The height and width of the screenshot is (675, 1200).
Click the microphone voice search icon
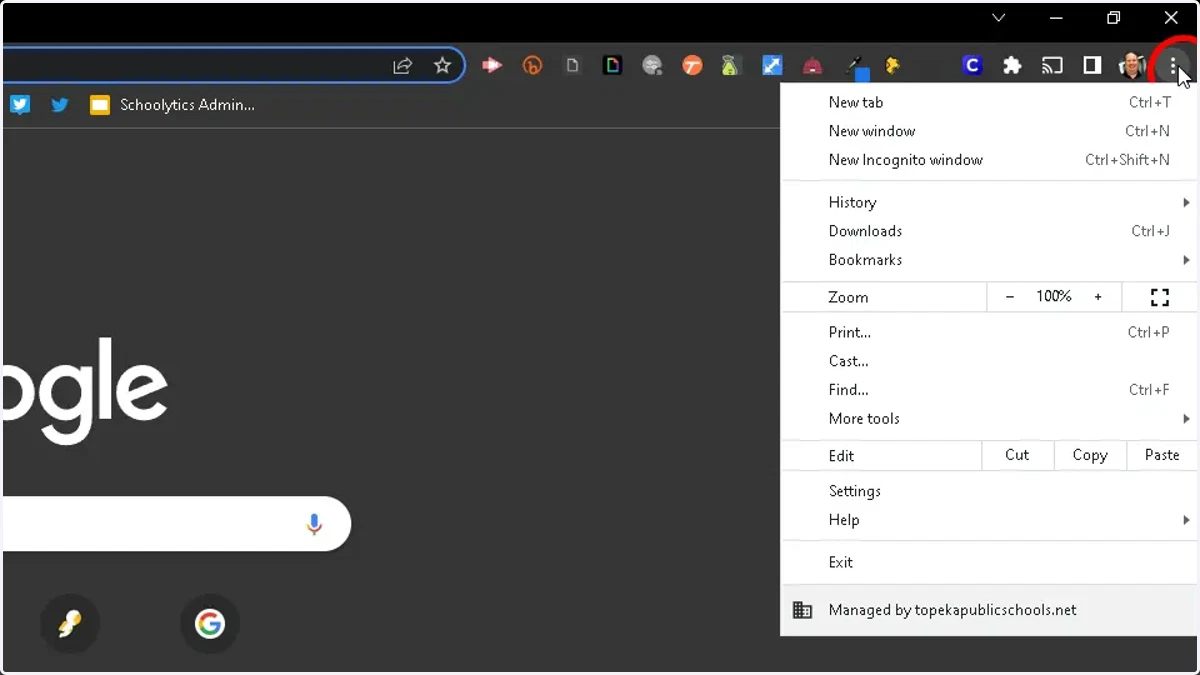coord(314,524)
